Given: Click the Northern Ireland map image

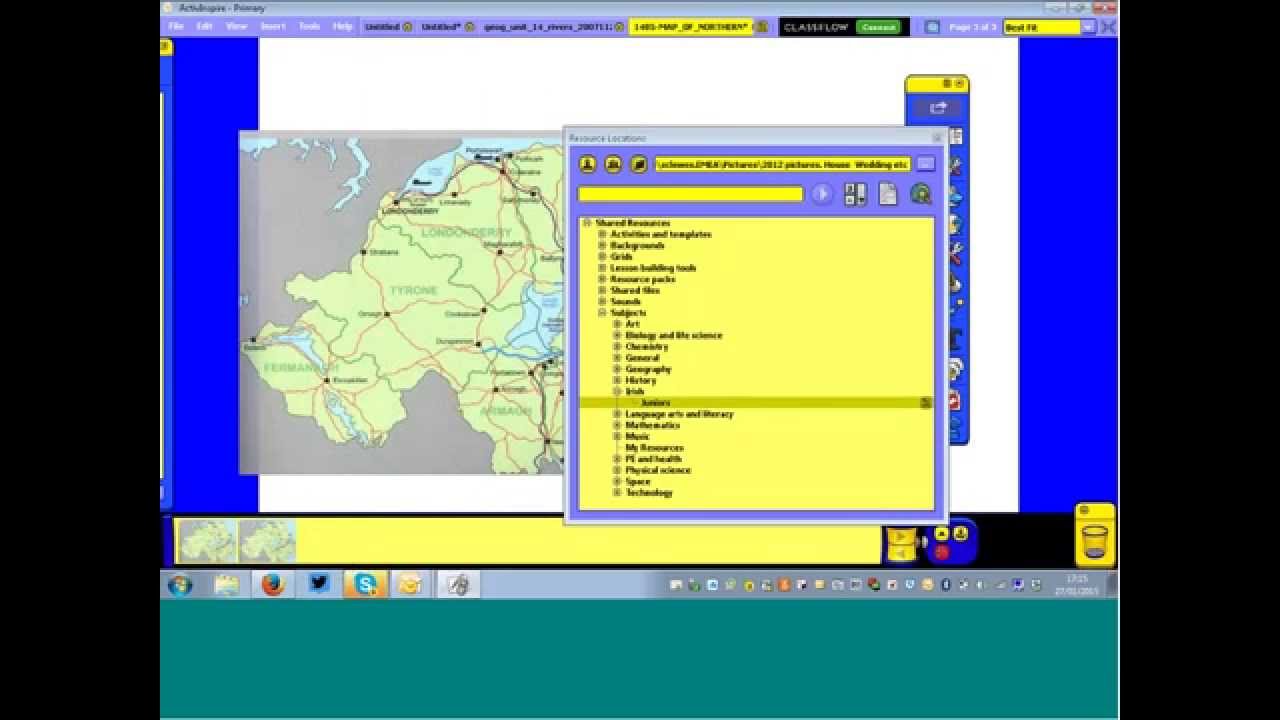Looking at the screenshot, I should click(402, 305).
